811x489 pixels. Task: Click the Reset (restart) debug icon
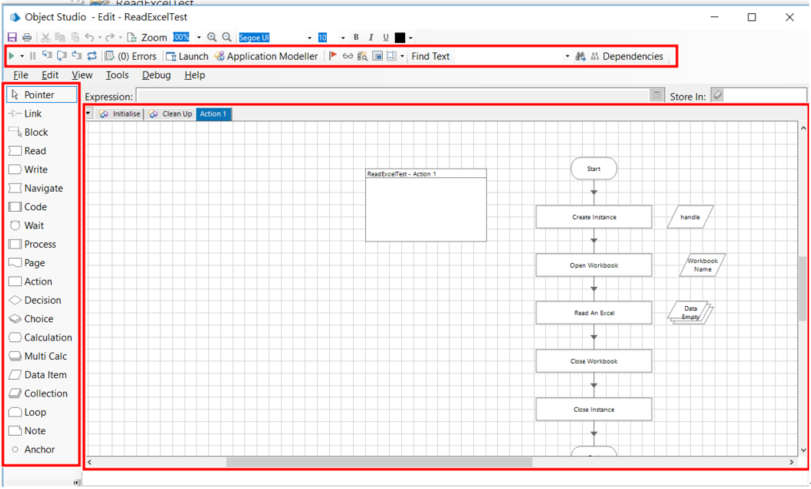92,56
